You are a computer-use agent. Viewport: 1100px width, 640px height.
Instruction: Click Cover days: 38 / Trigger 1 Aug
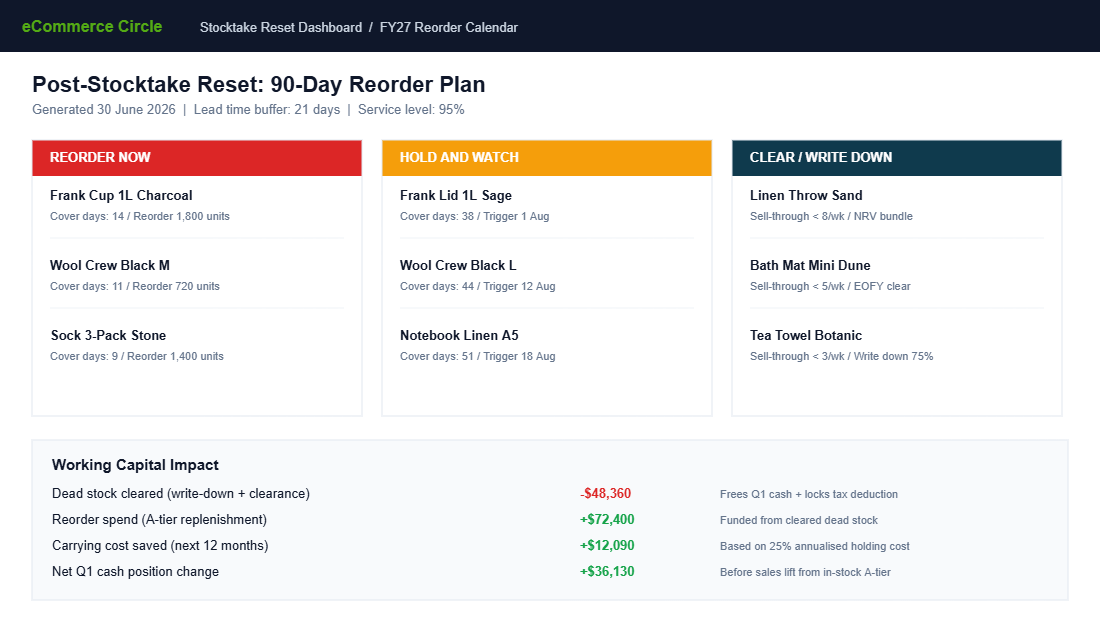coord(474,217)
